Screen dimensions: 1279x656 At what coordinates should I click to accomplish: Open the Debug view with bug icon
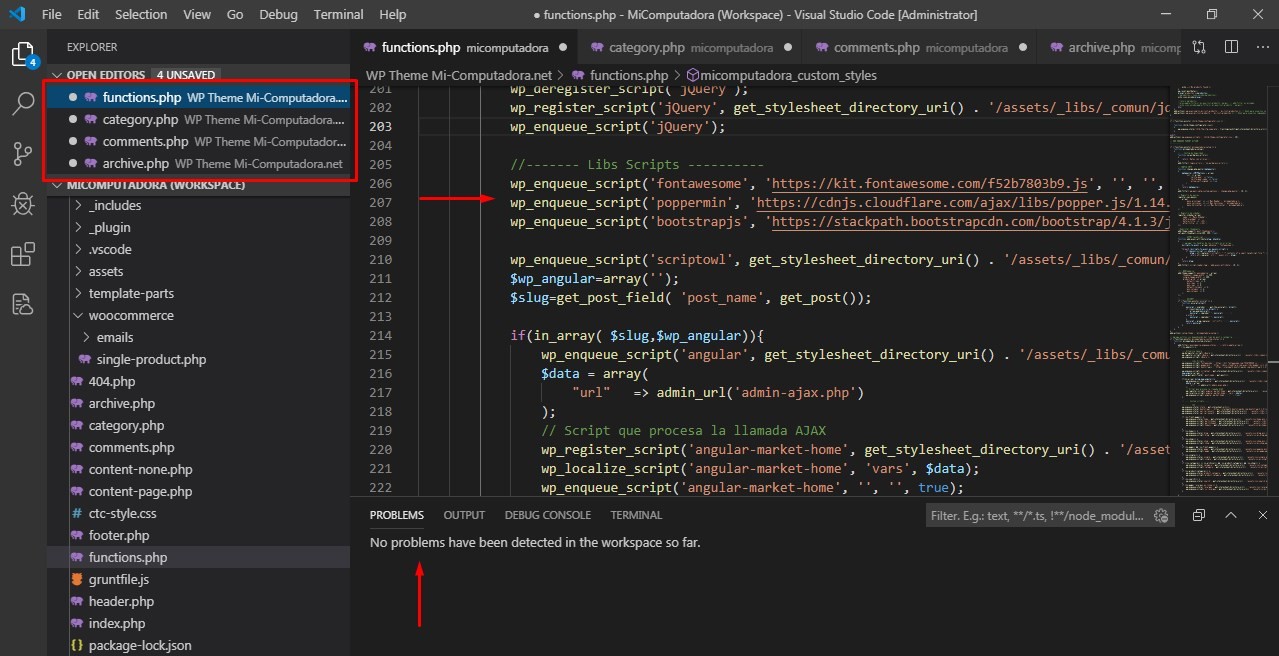pos(23,204)
